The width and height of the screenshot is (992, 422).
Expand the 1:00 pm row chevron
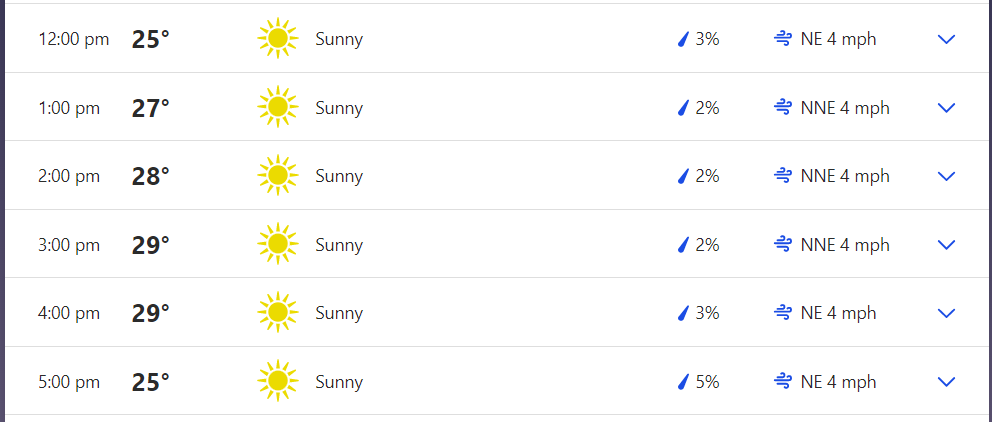point(946,108)
